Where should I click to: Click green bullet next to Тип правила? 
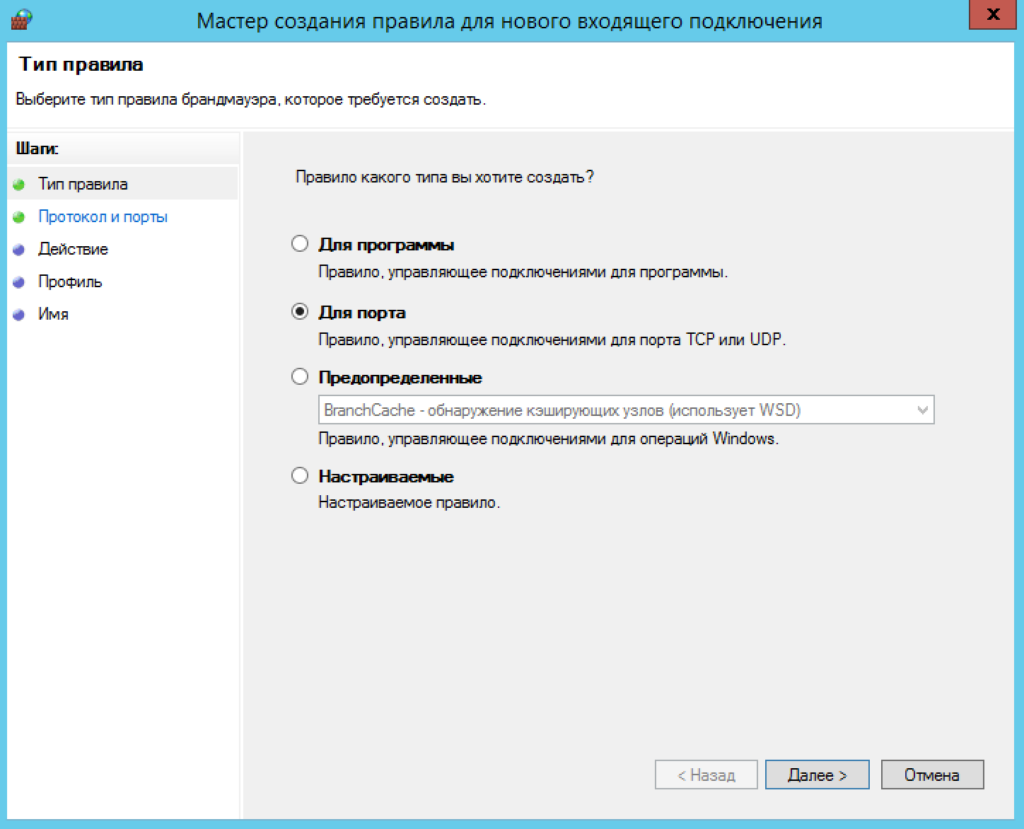[x=19, y=185]
